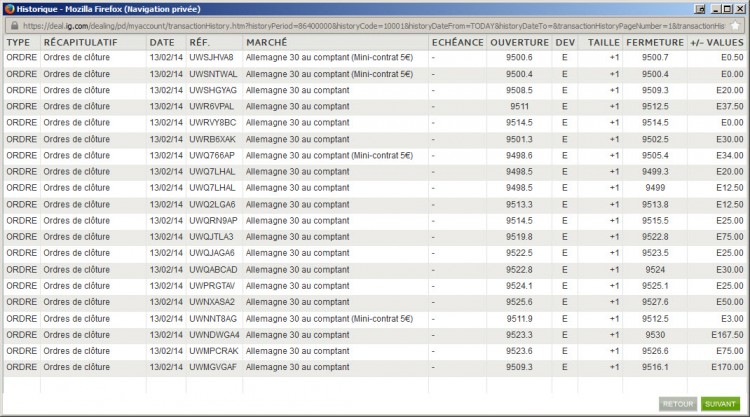Screen dimensions: 750x417
Task: Select reference UWRVY8BC
Action: click(213, 122)
